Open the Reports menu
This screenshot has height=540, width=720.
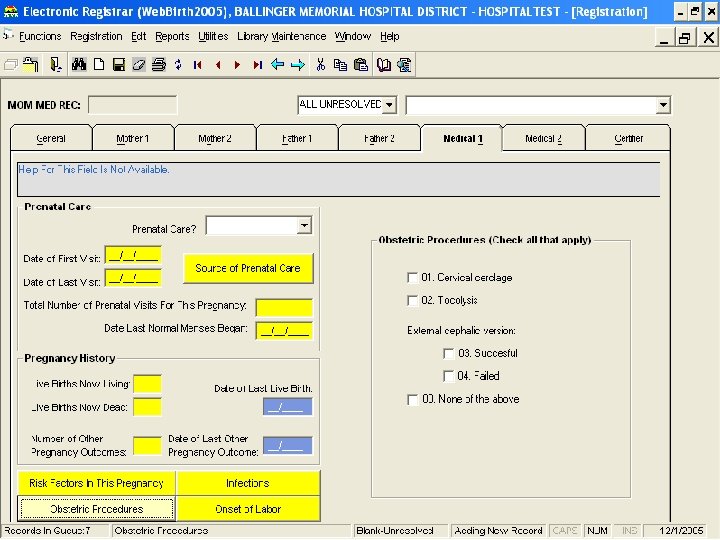pos(172,36)
